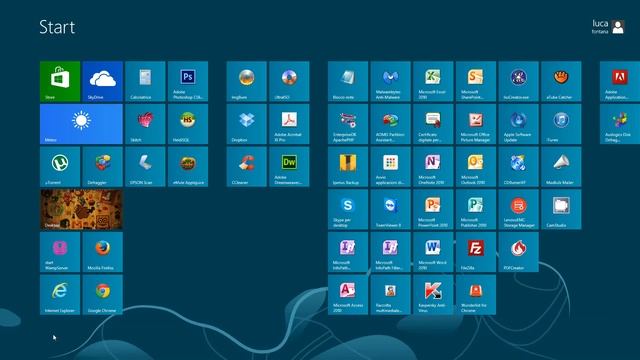This screenshot has height=360, width=640.
Task: Open Microsoft PowerPoint 2010 tile
Action: (433, 209)
